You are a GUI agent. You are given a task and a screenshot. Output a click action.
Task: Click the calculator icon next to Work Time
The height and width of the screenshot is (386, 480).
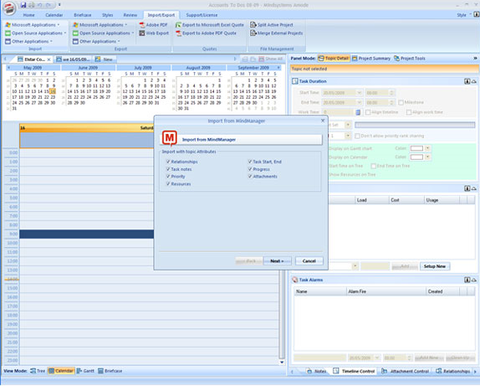358,112
